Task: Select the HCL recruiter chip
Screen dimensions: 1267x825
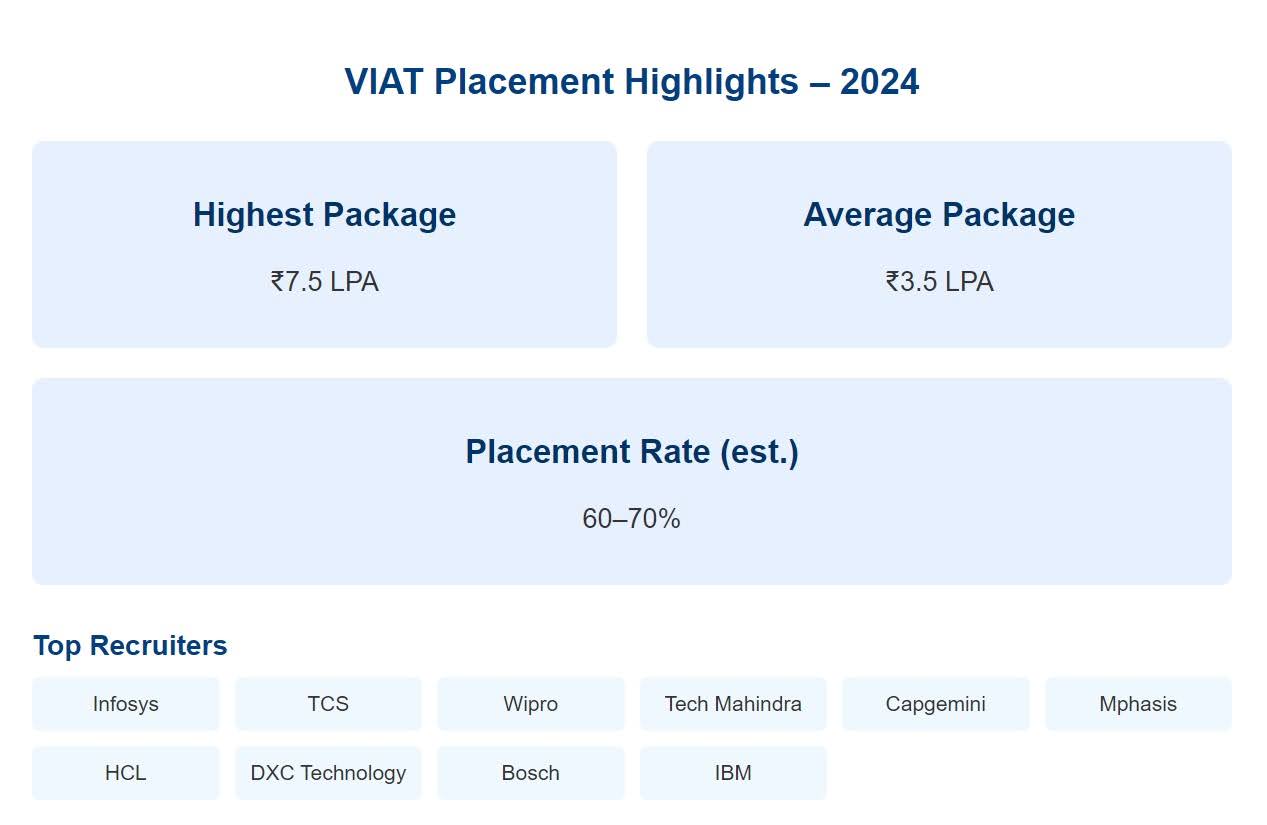Action: click(x=126, y=773)
